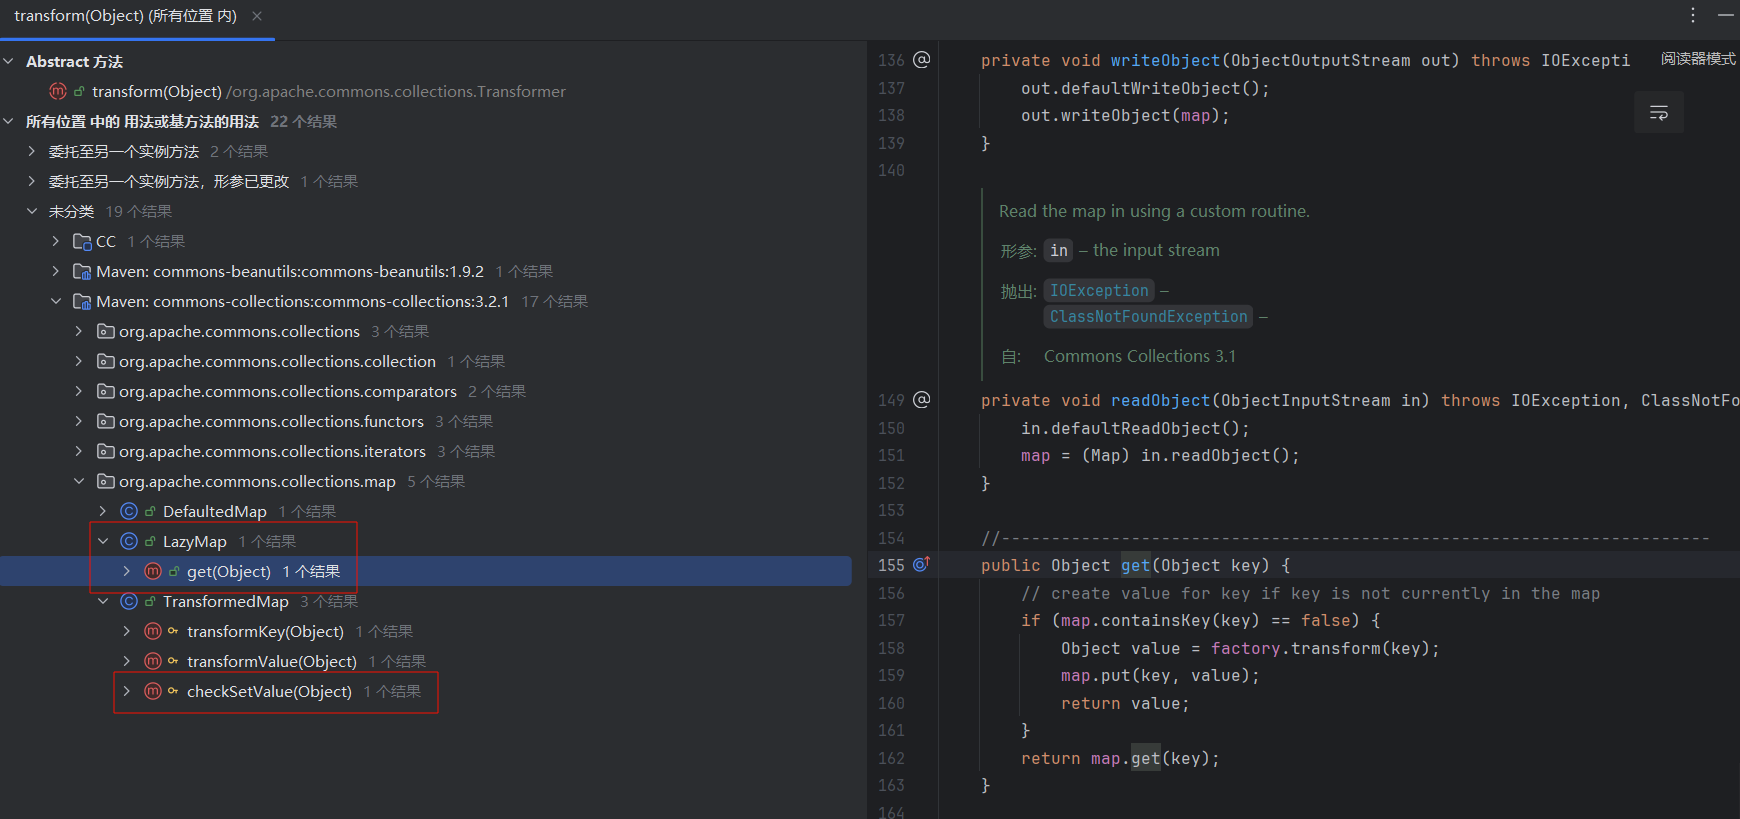The image size is (1740, 819).
Task: Select the transform(Object) results tab
Action: pyautogui.click(x=125, y=16)
